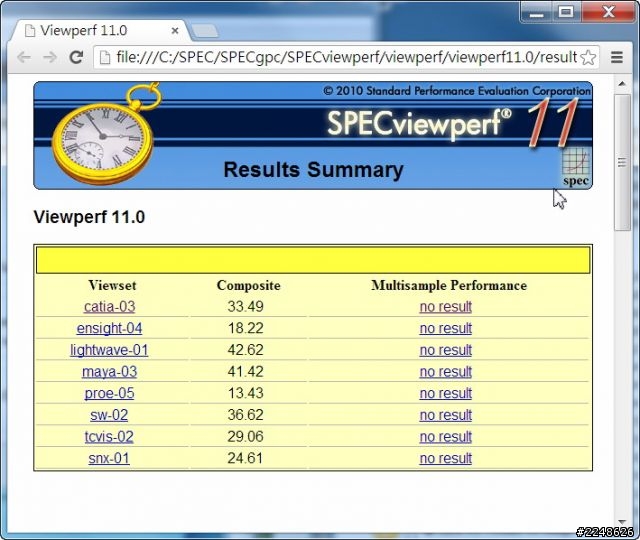Click the no result link for proe-05
Screen dimensions: 640x540
point(446,393)
